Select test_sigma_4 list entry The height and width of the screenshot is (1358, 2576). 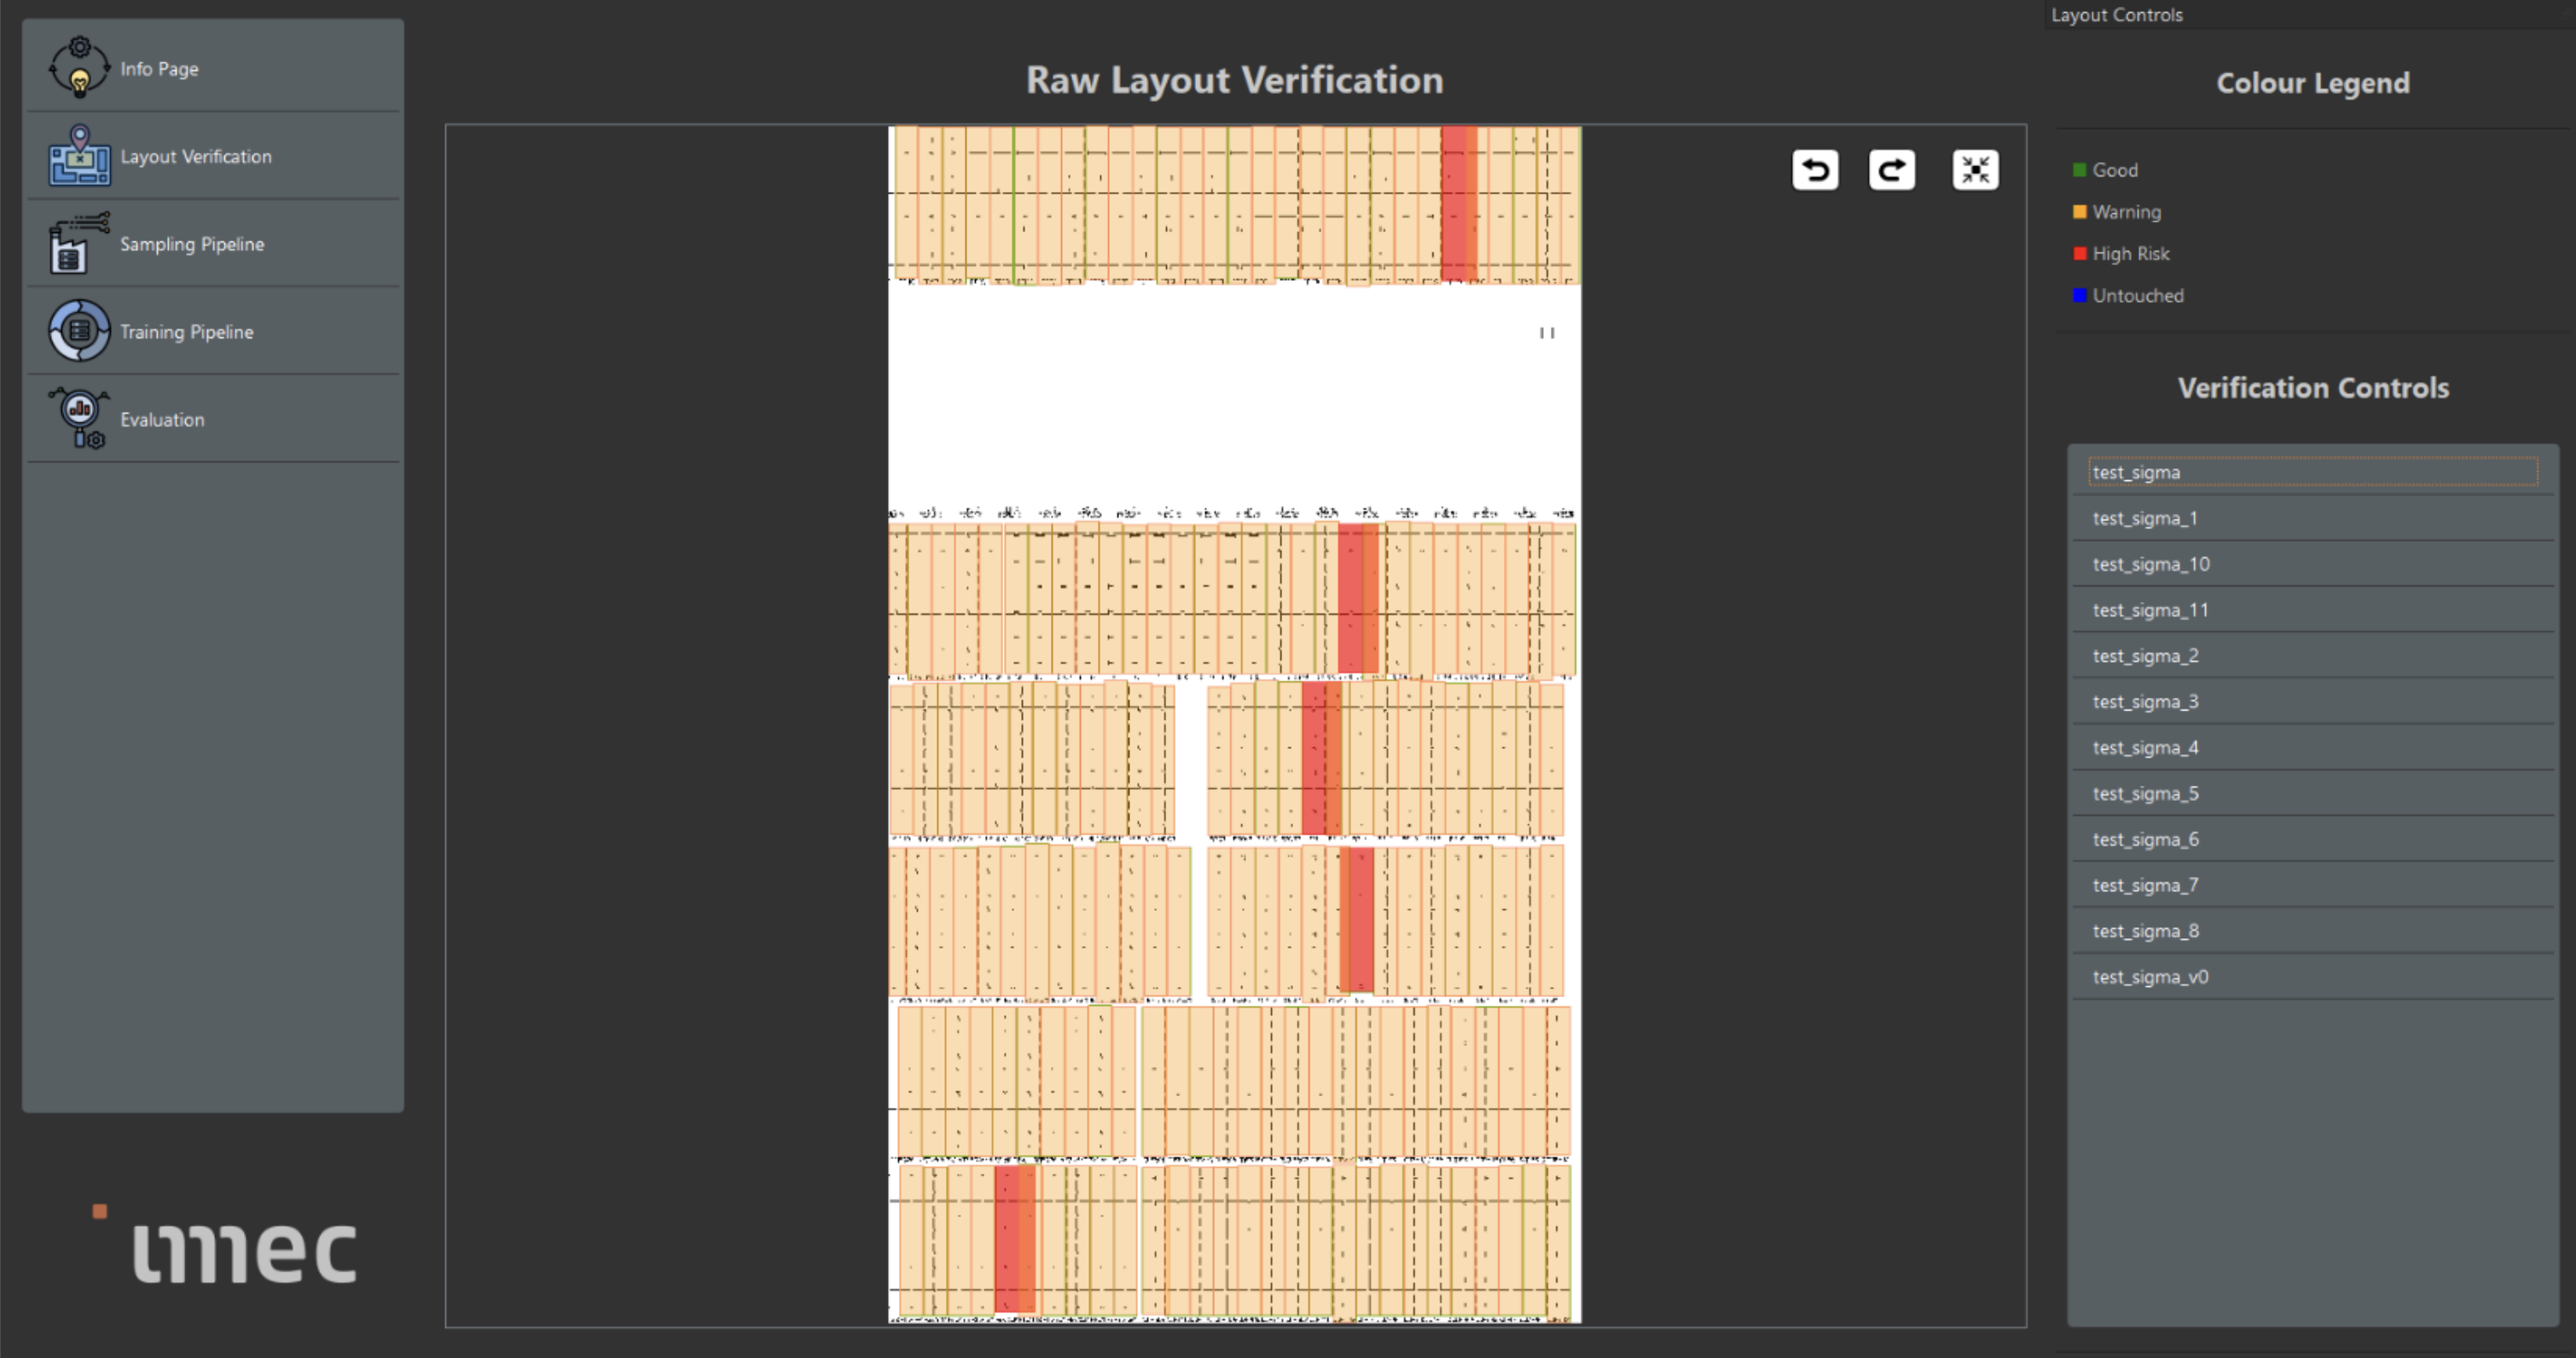(x=2313, y=747)
